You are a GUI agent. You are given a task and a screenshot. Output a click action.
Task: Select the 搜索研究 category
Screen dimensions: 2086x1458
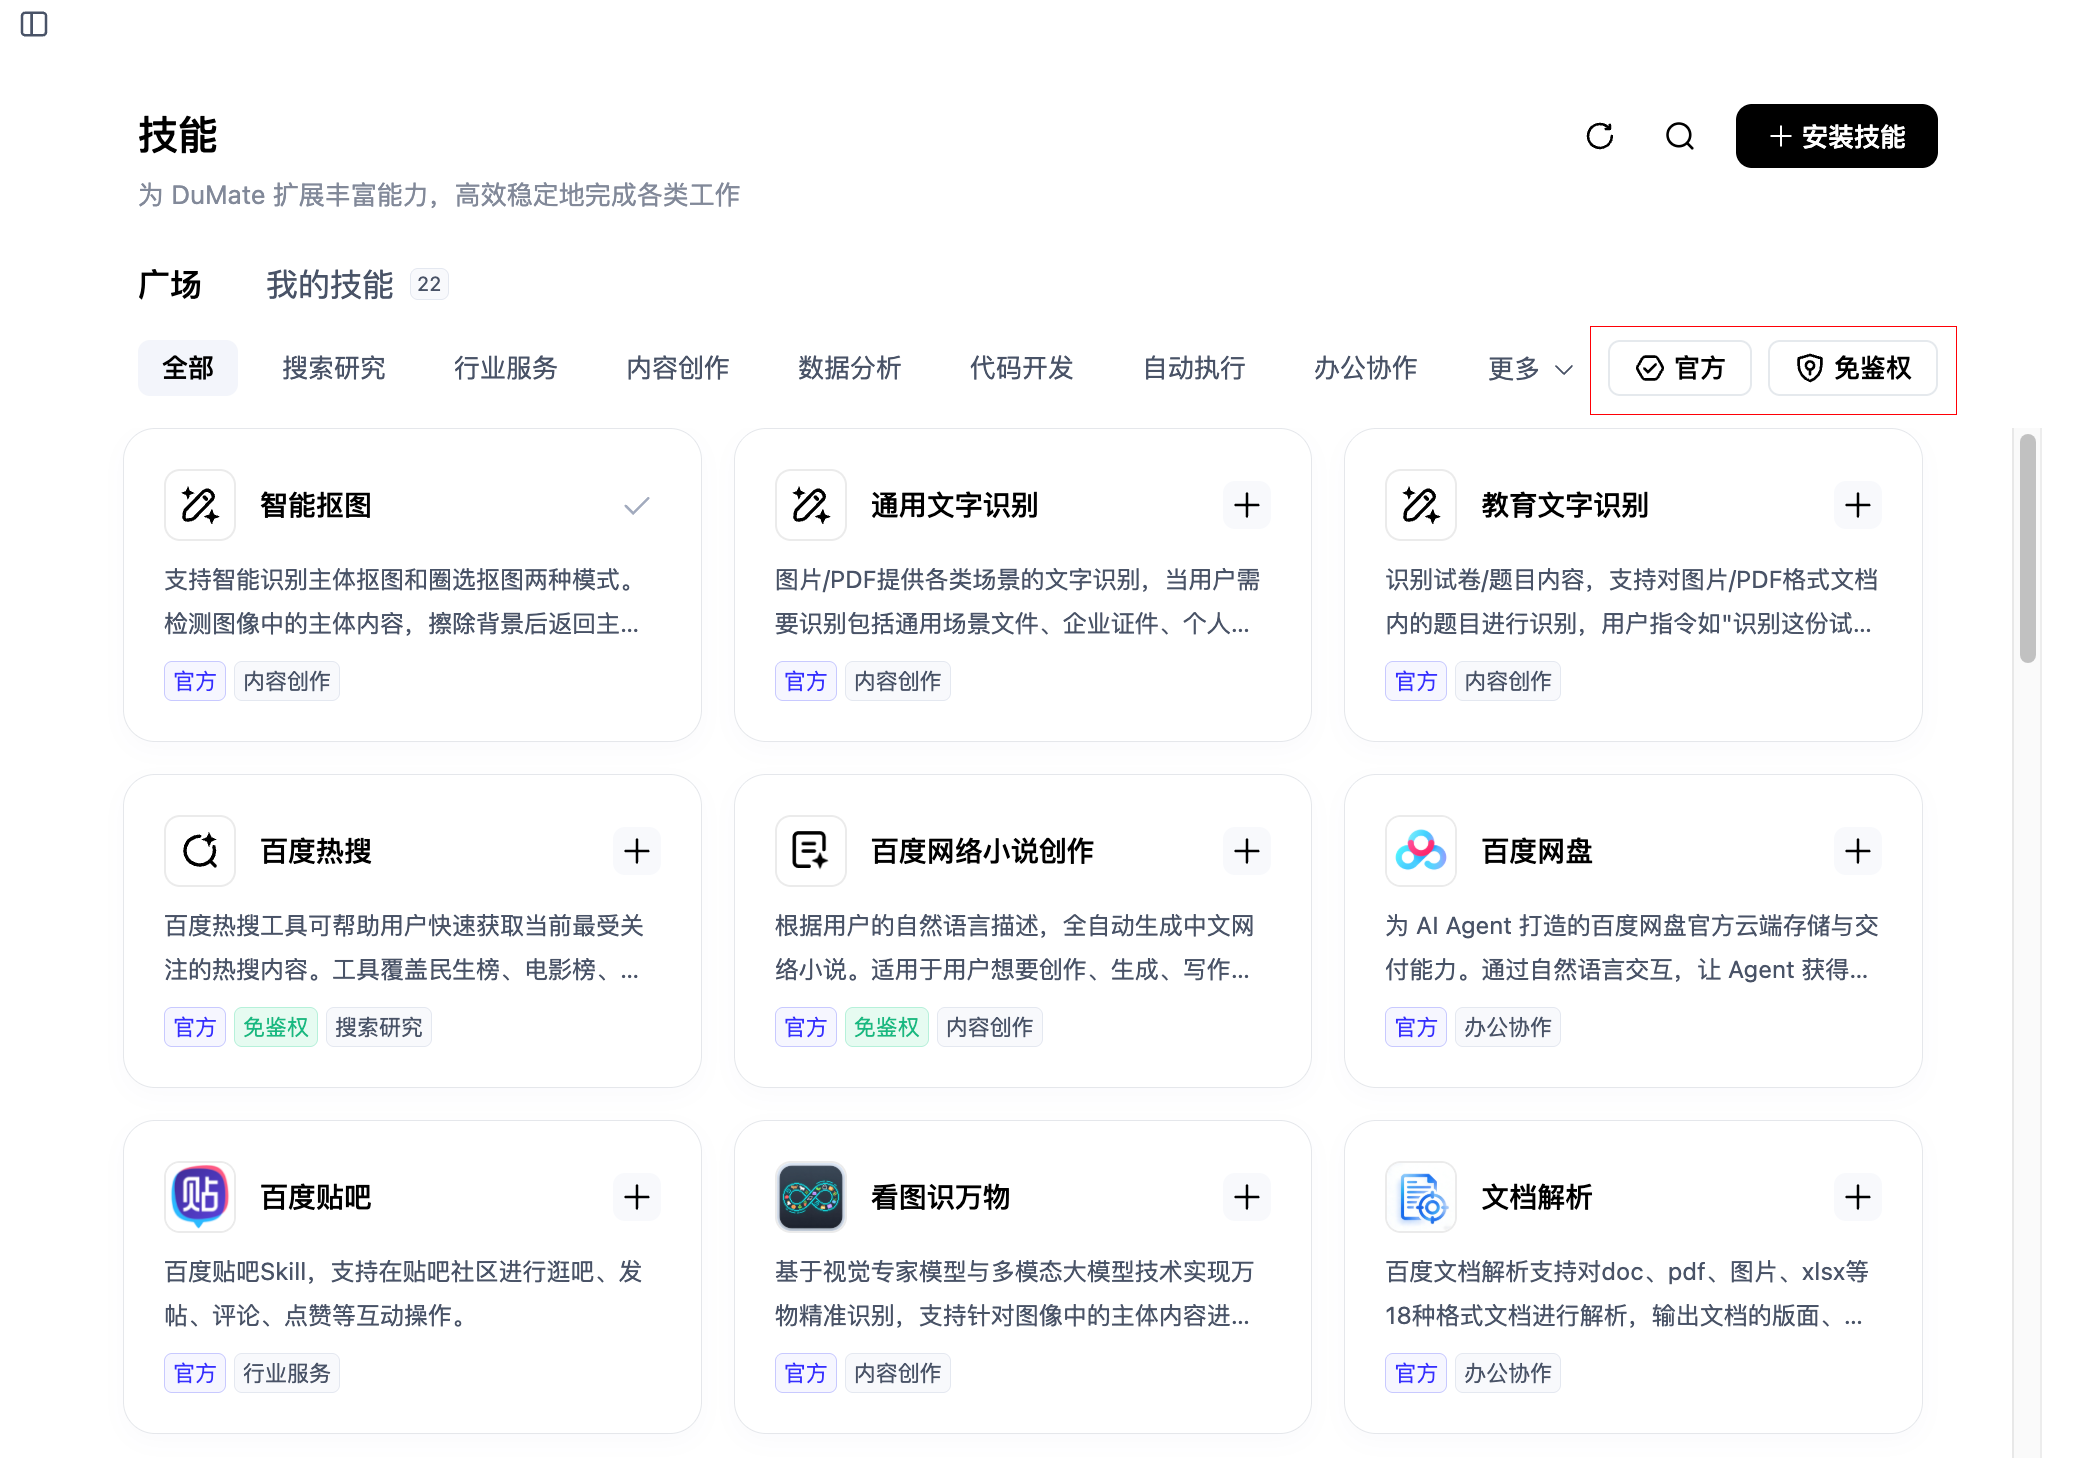tap(334, 368)
